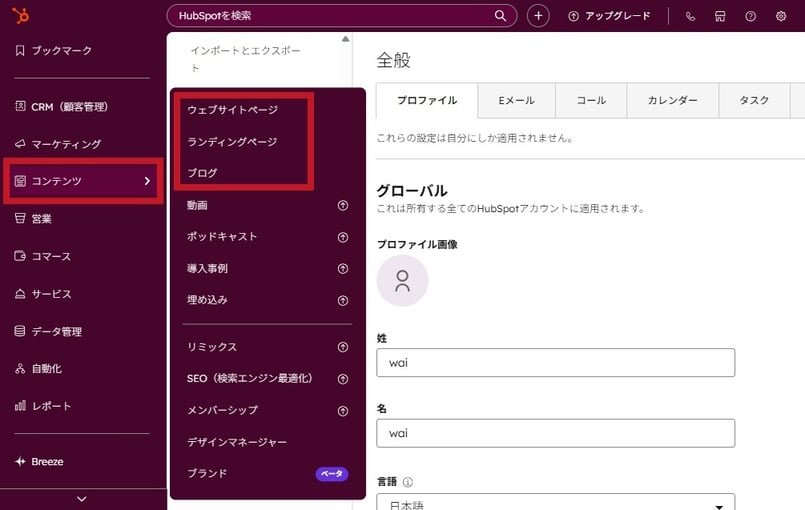This screenshot has width=805, height=510.
Task: Switch to the Eメール tab
Action: 516,101
